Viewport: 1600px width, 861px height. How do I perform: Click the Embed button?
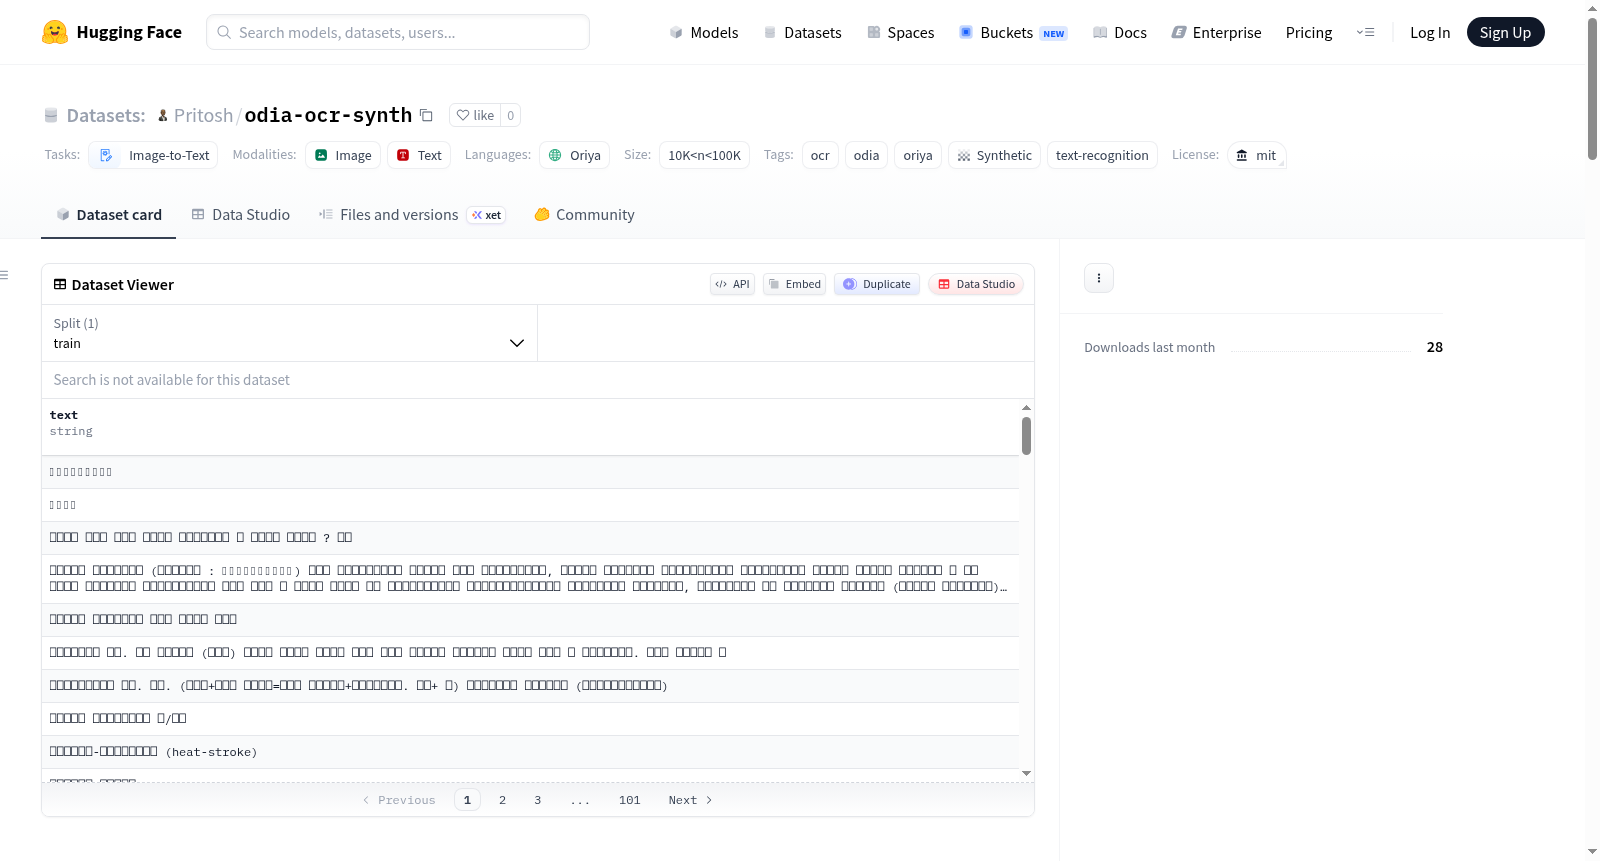794,284
